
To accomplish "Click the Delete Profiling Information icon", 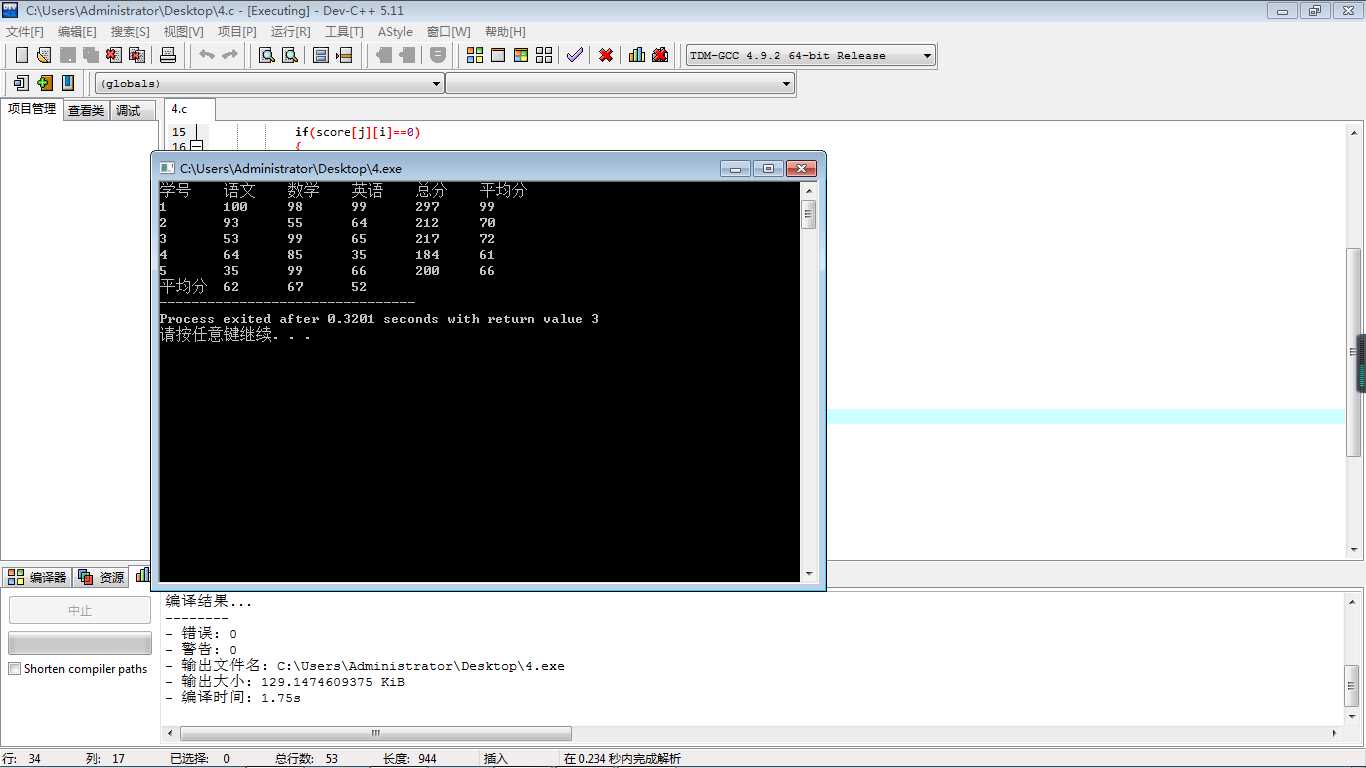I will (660, 55).
